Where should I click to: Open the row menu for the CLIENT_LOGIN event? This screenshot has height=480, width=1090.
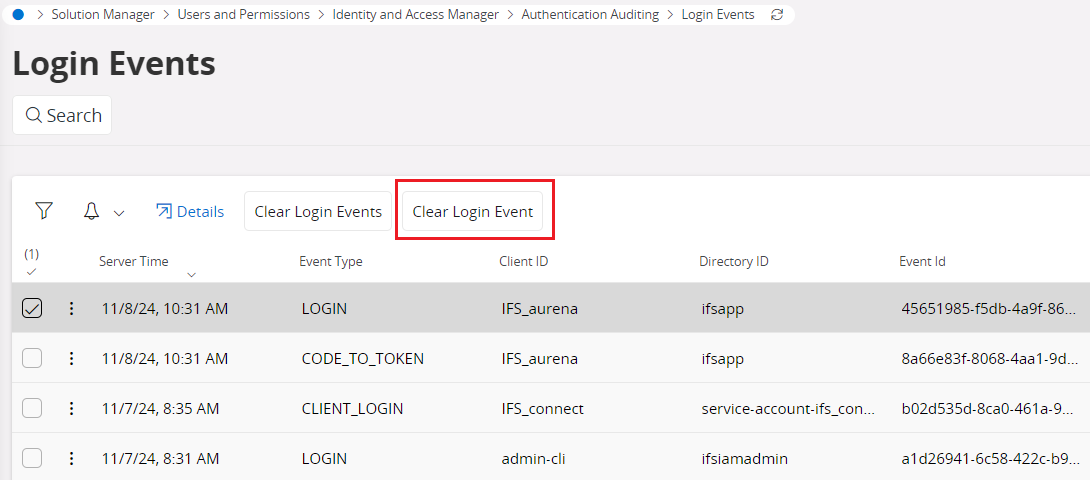coord(71,408)
